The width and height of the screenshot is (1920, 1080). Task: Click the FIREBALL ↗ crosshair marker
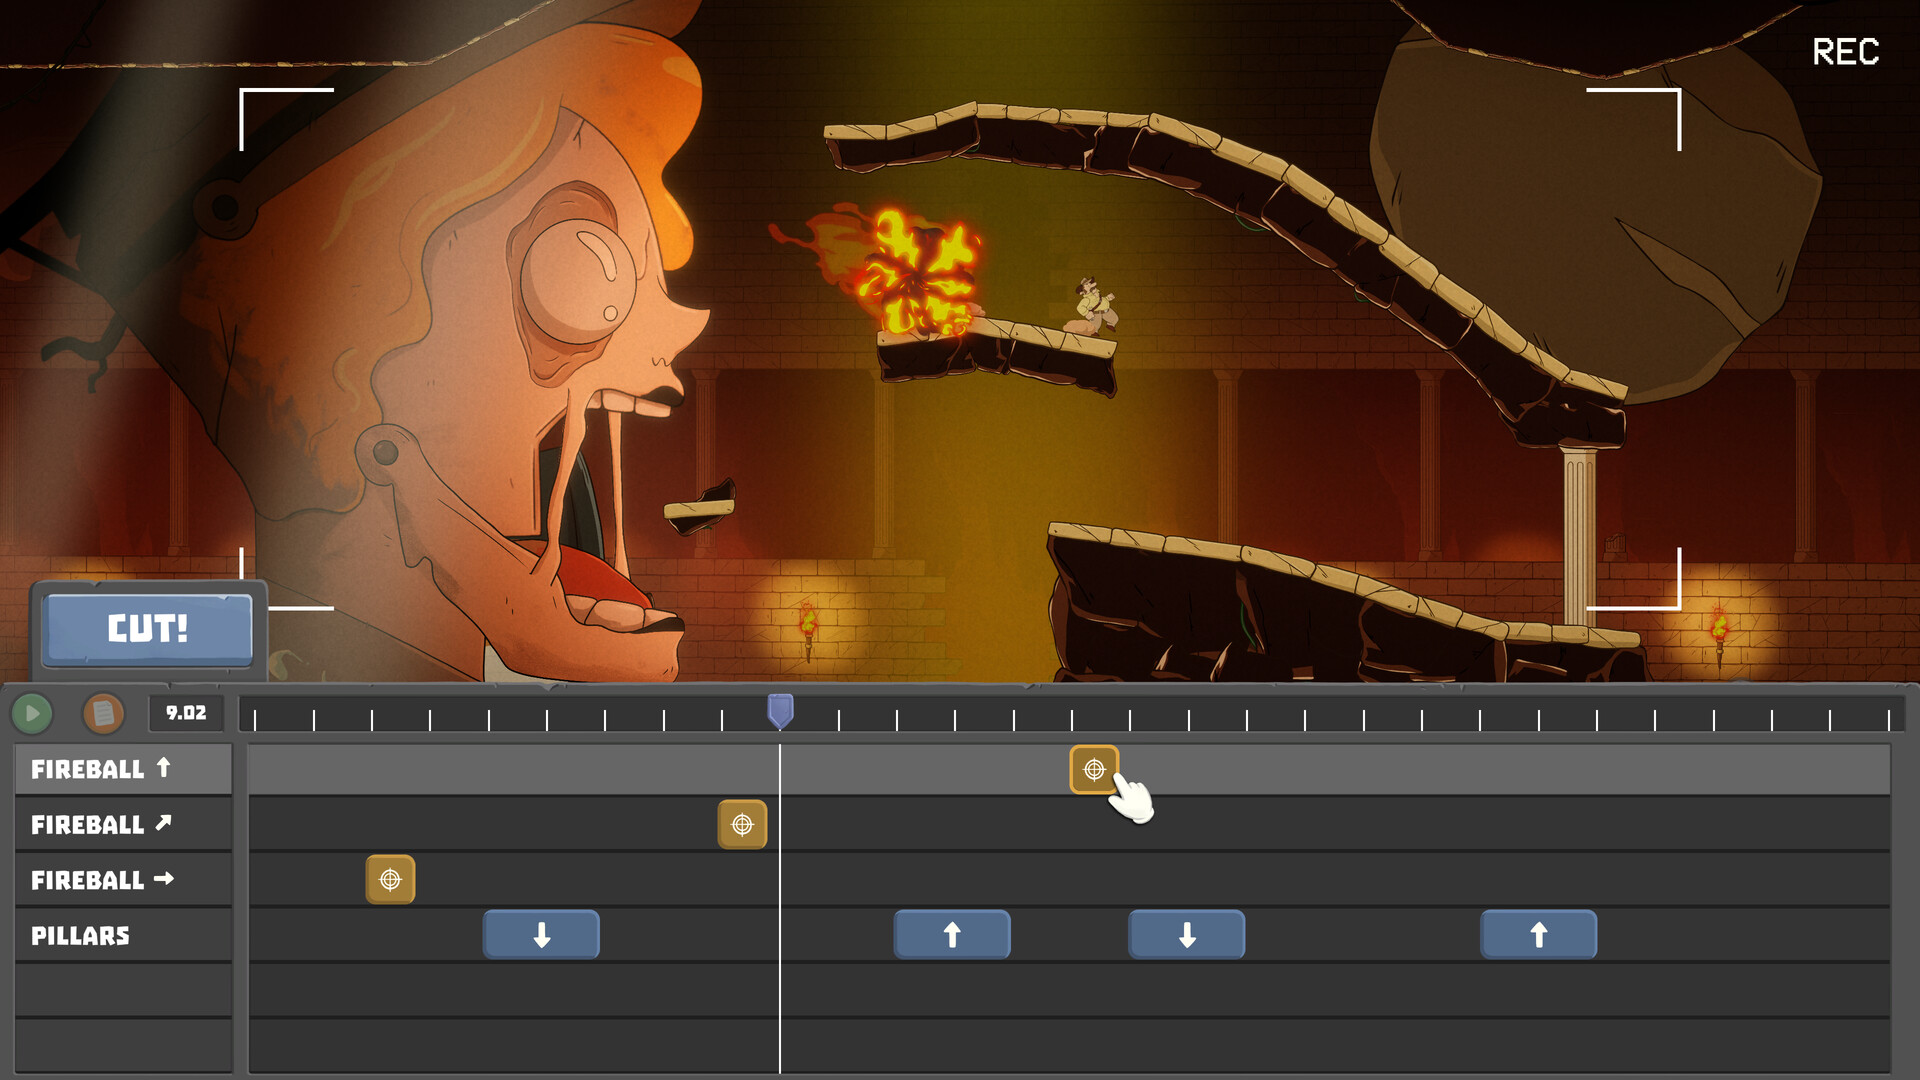tap(741, 824)
